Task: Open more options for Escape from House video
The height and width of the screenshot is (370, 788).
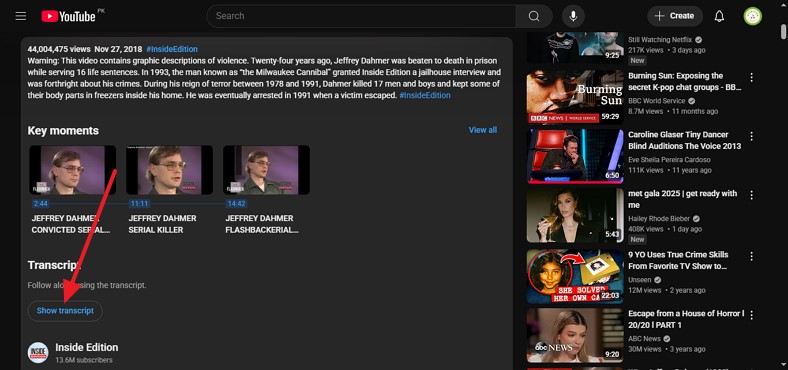Action: tap(751, 315)
